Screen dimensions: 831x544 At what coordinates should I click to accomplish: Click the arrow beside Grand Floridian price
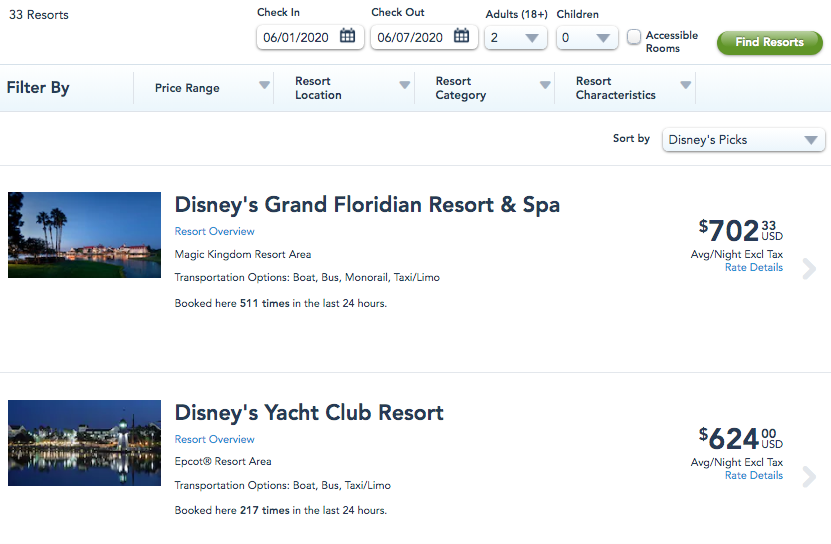pyautogui.click(x=809, y=268)
